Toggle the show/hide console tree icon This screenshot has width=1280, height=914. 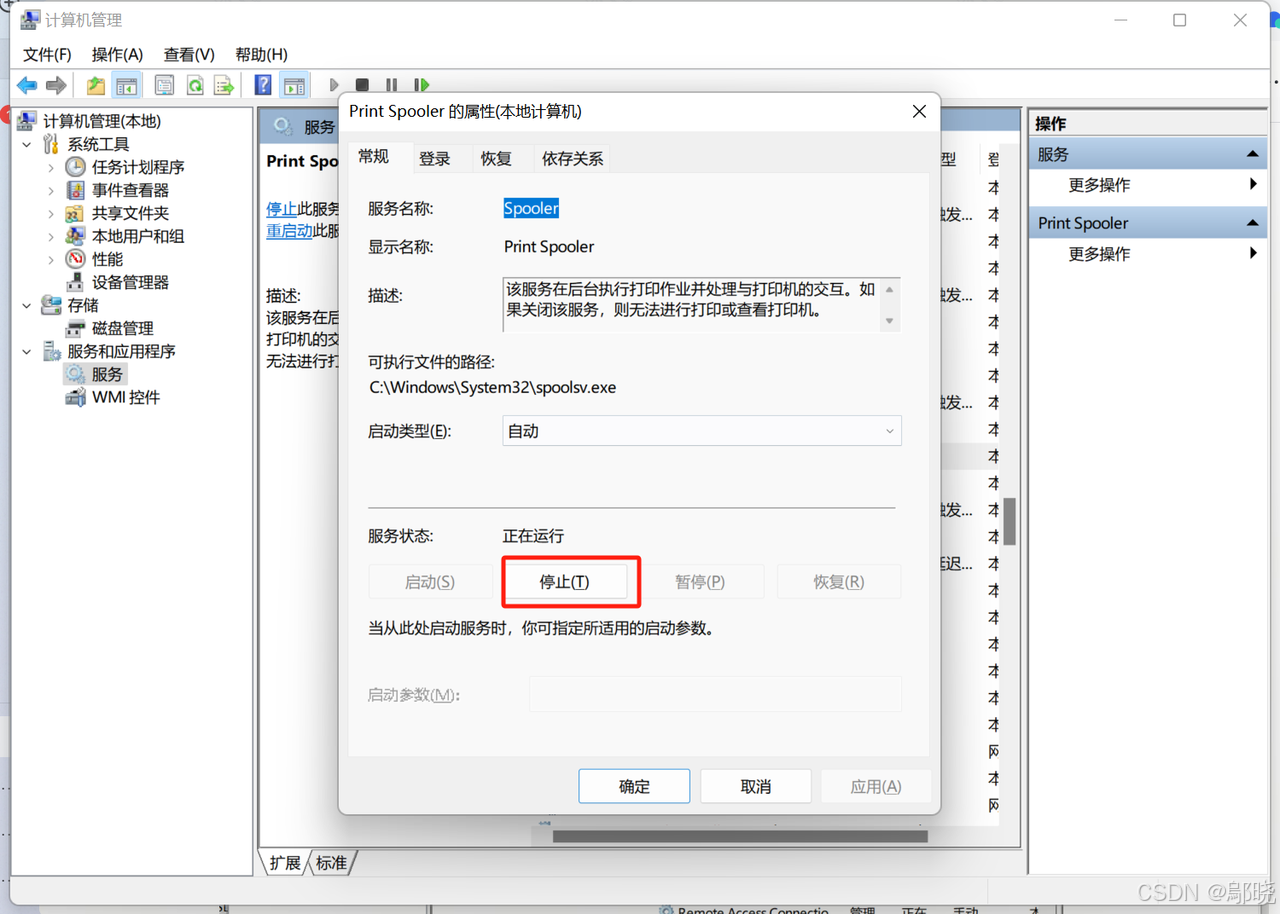point(126,86)
